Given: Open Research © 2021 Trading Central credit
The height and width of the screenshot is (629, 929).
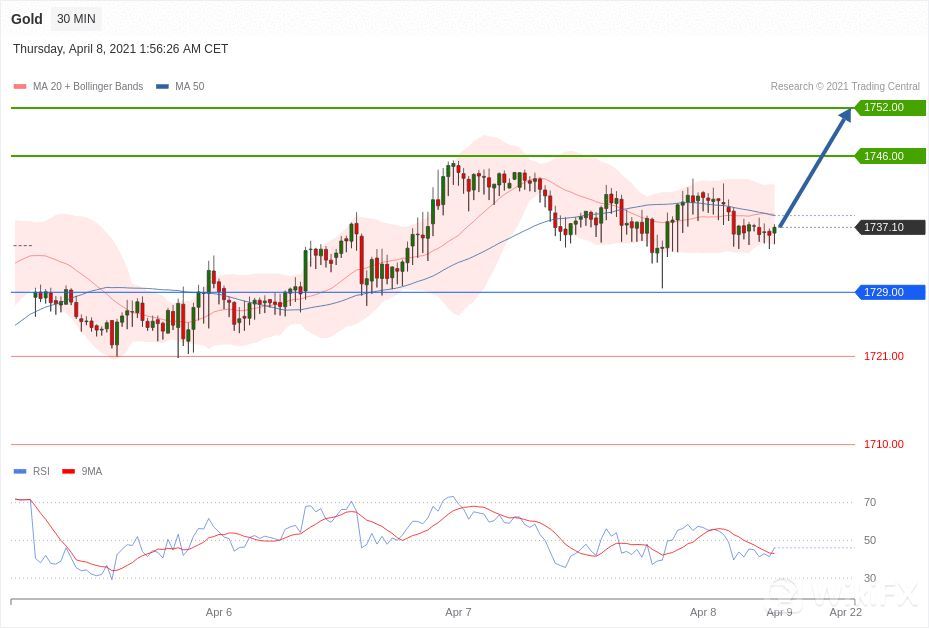Looking at the screenshot, I should (845, 86).
